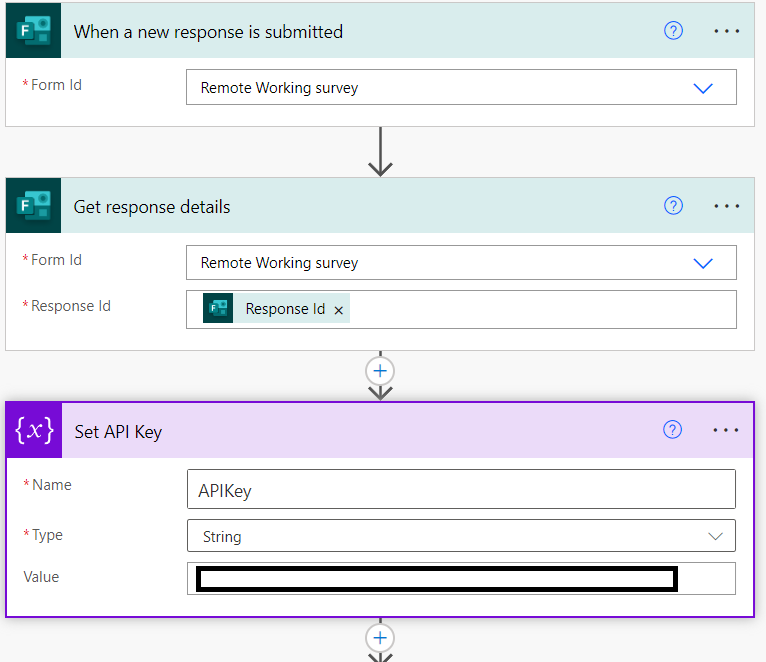Open the ellipsis menu for Get response details

726,206
